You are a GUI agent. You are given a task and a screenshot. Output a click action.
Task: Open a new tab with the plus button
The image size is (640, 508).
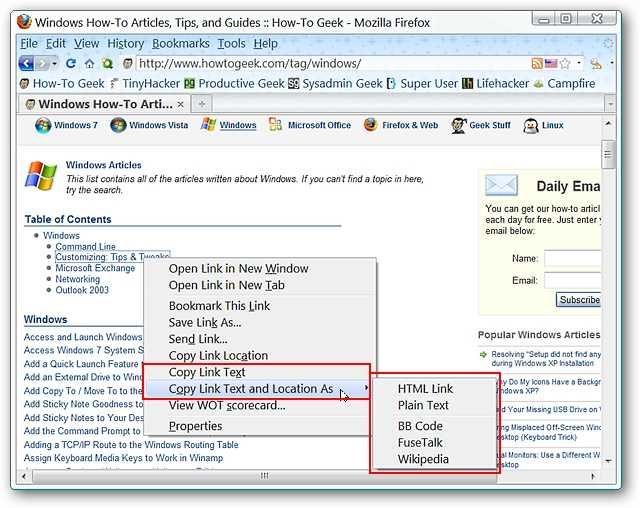click(202, 104)
